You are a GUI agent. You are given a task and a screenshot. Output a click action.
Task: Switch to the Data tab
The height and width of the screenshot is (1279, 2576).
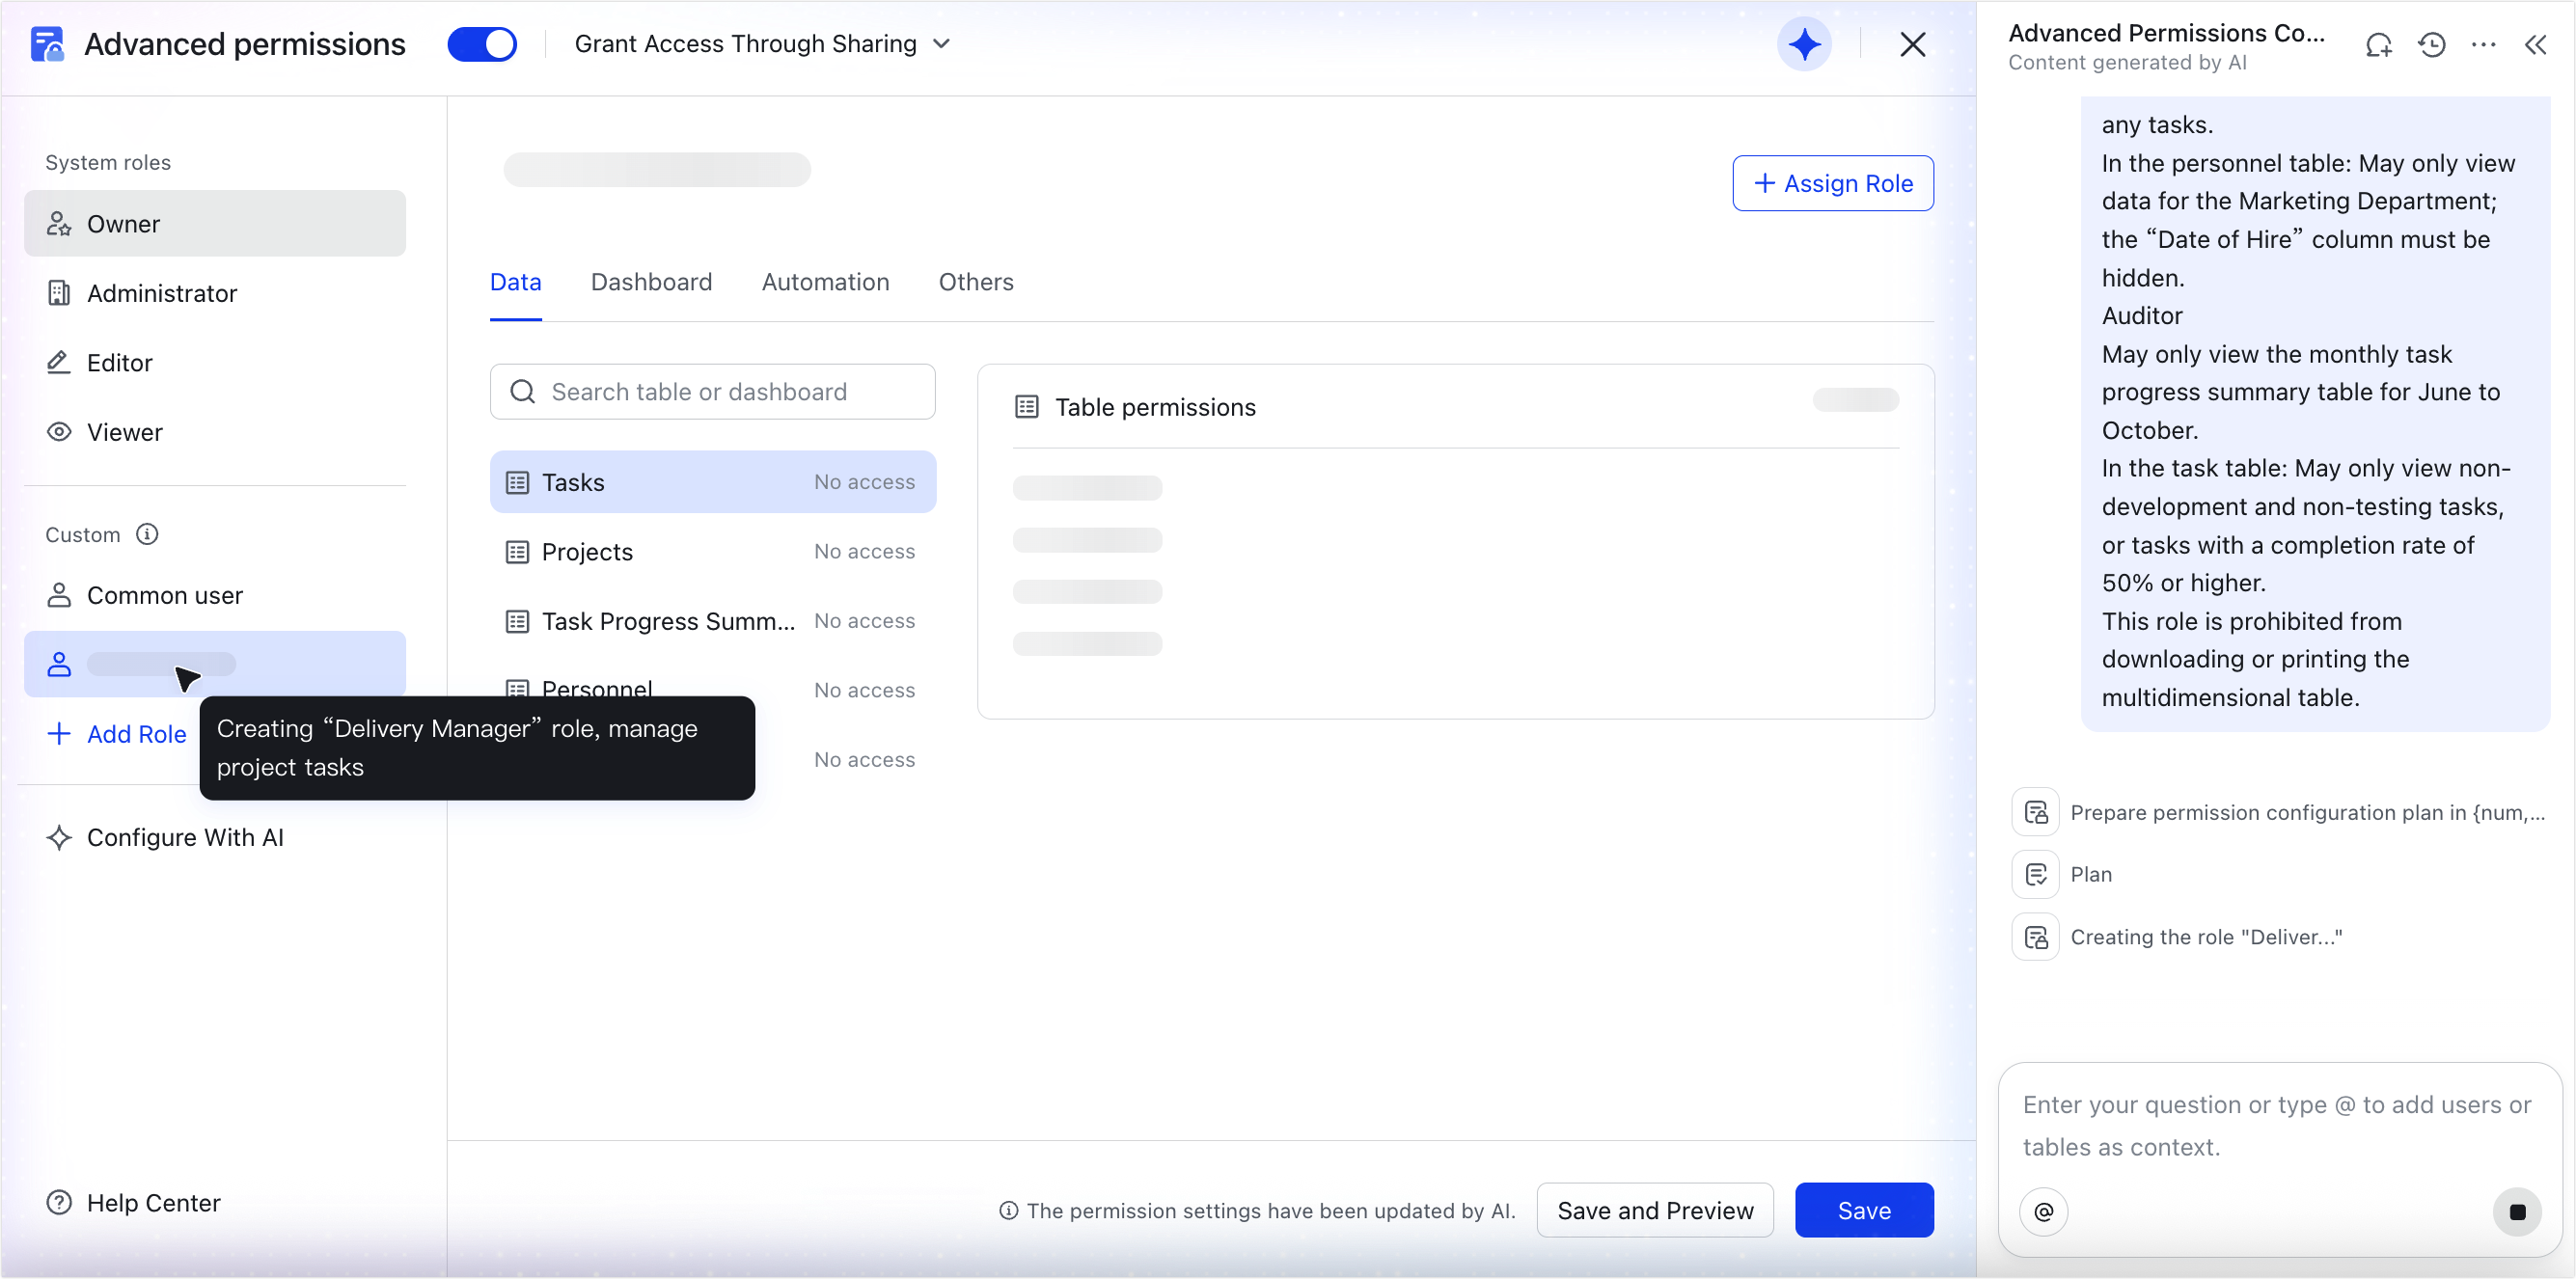click(516, 282)
